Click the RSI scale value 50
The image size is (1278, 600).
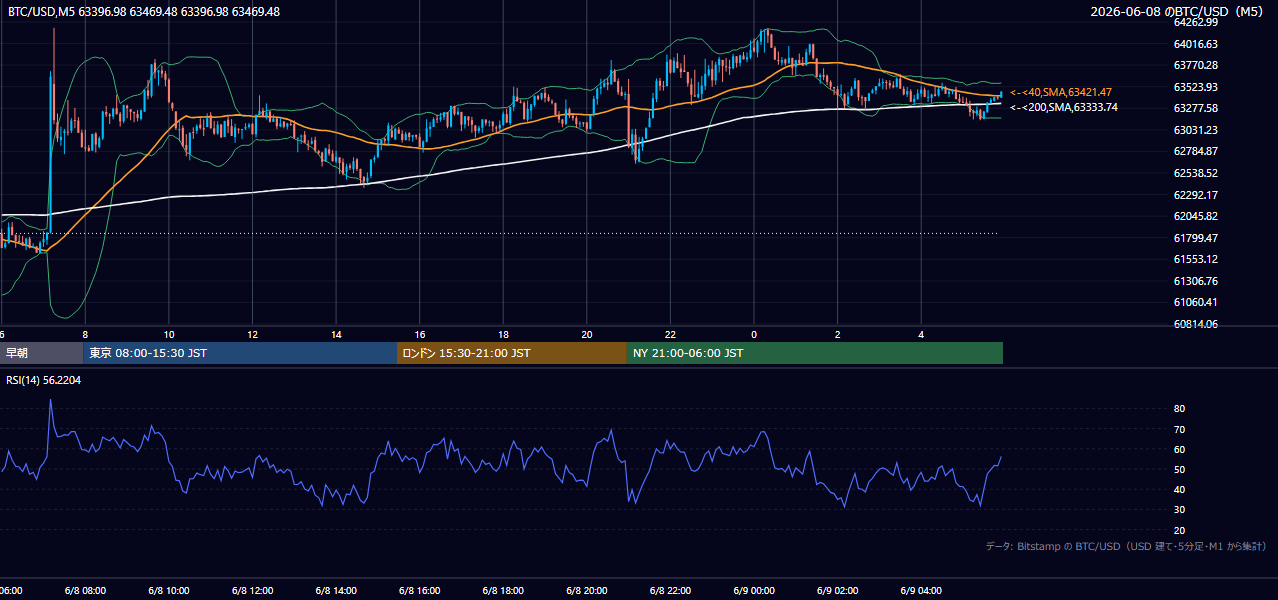[1179, 469]
